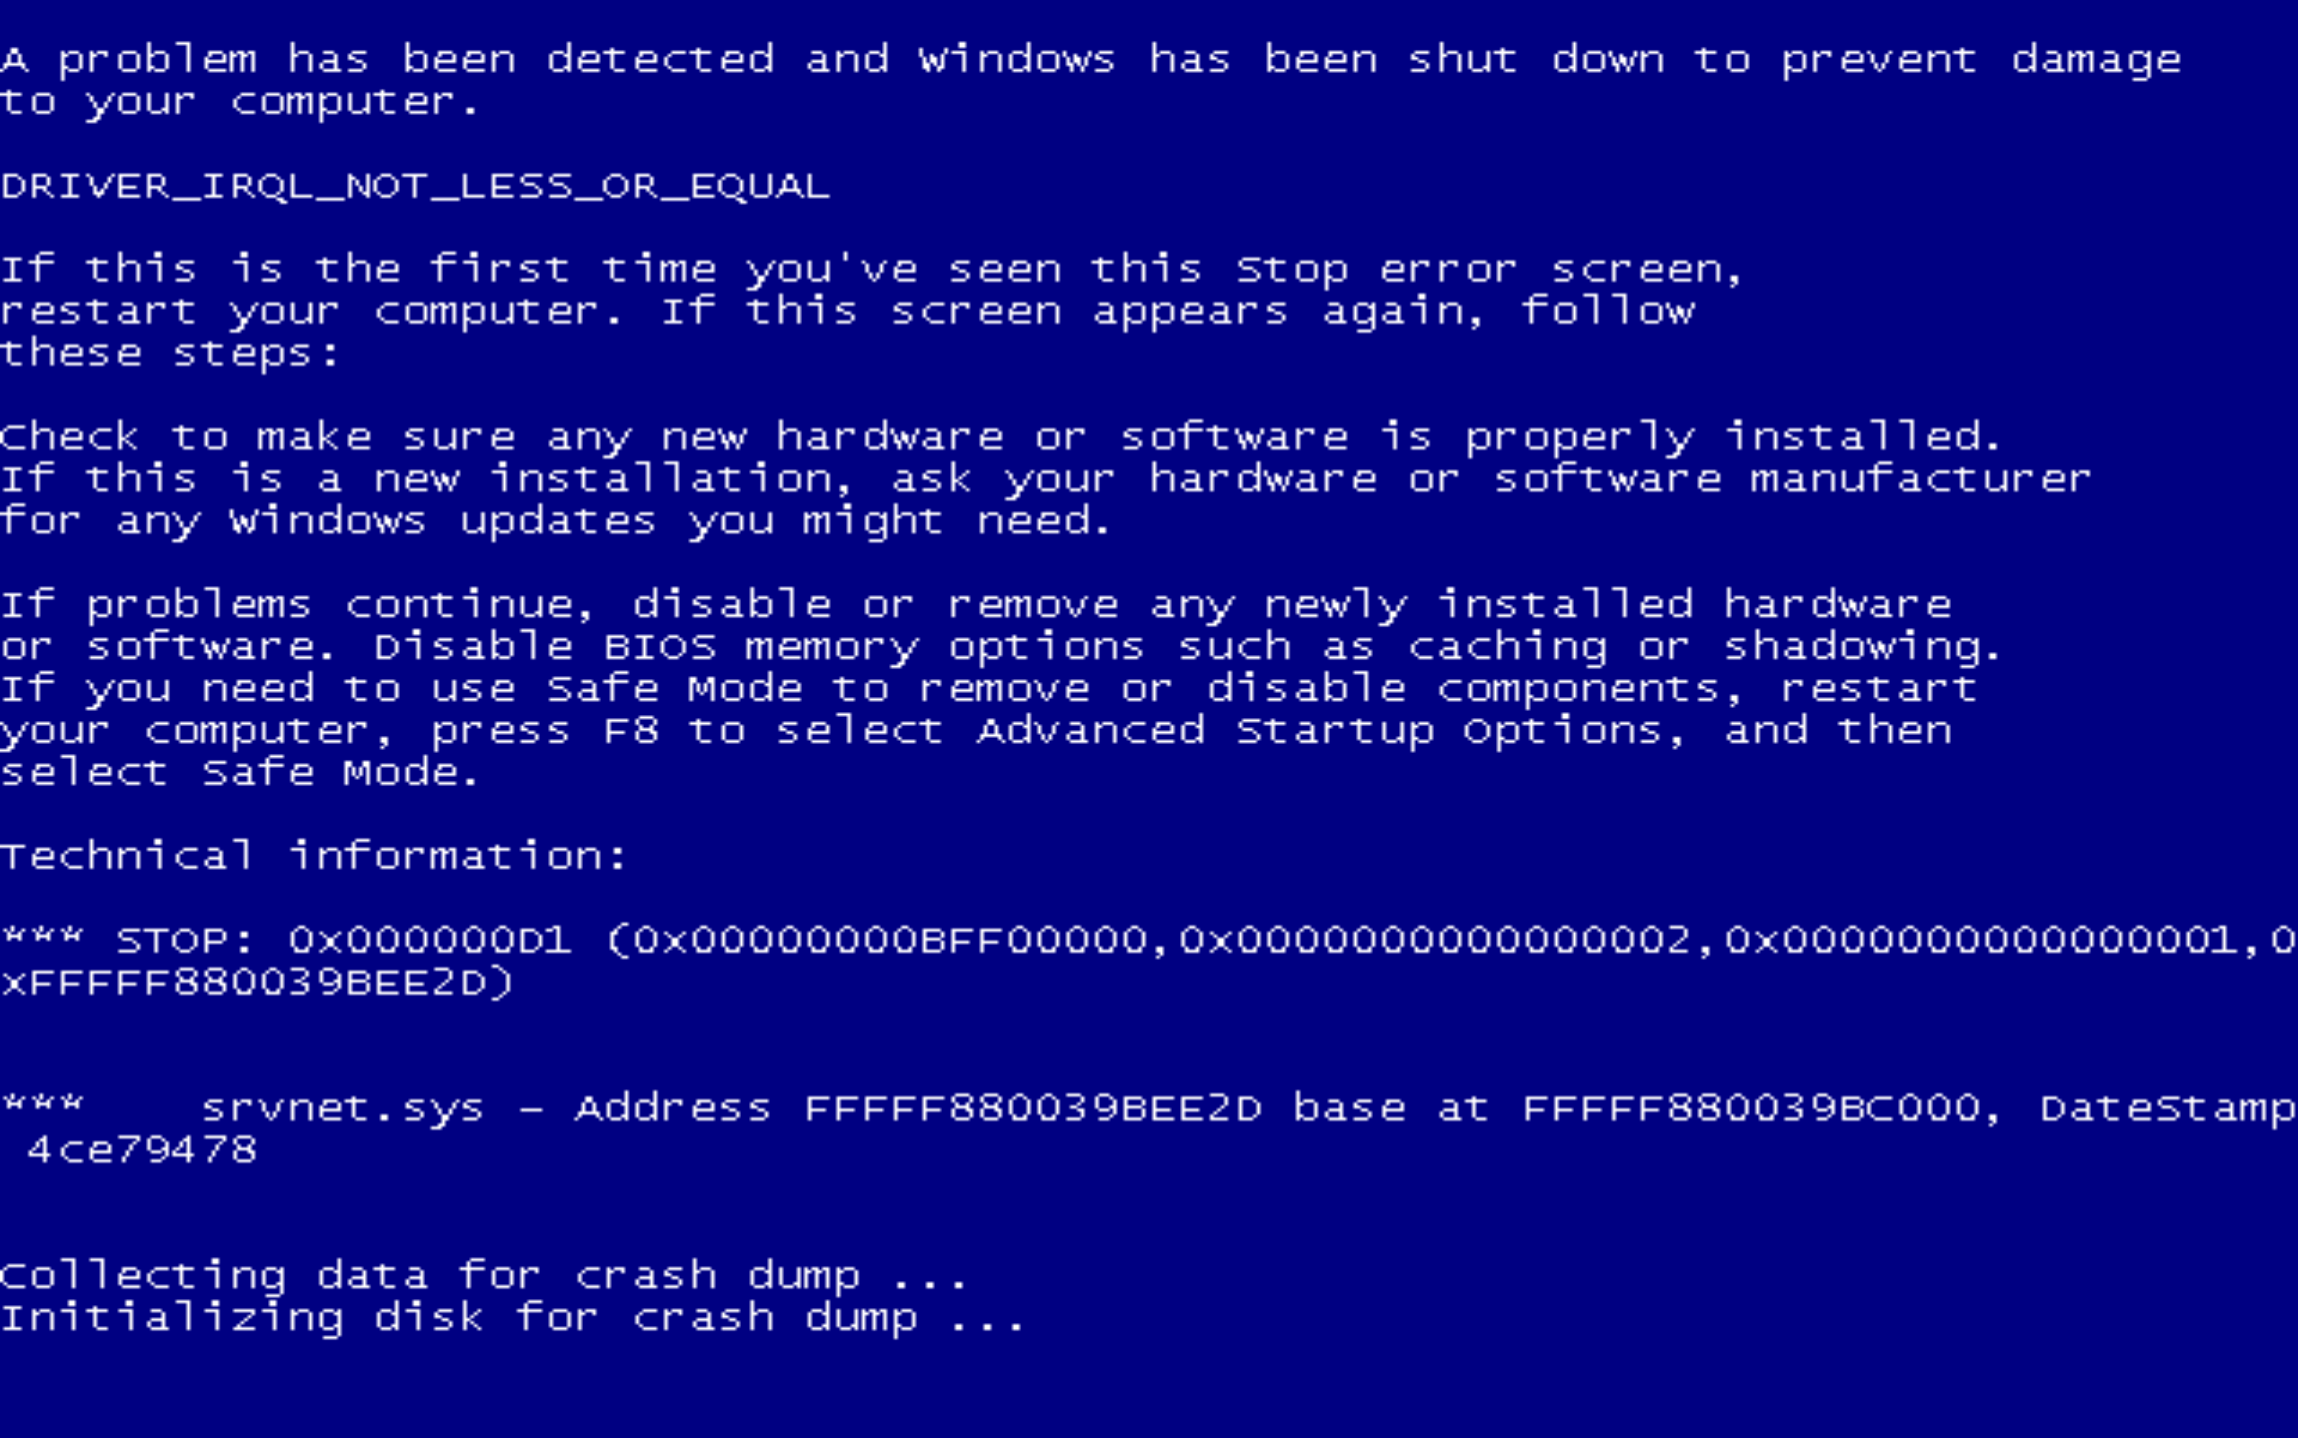Click 'Initializing disk for crash dump' line

coord(513,1319)
